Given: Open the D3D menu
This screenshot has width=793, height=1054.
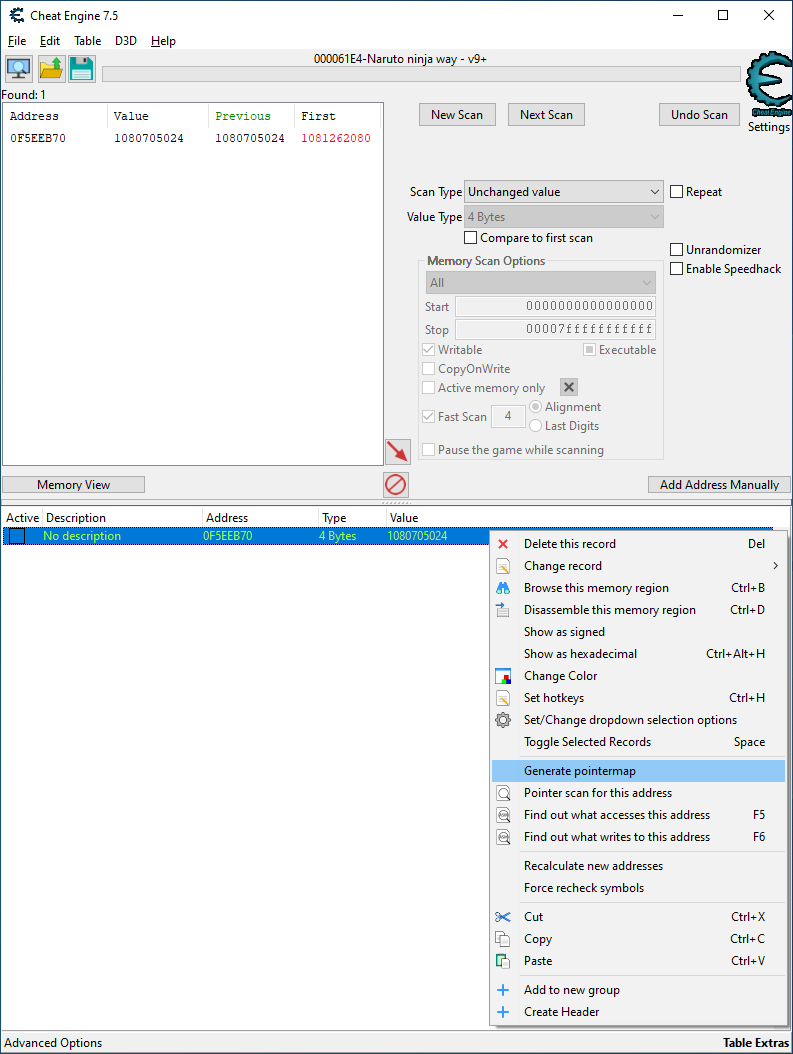Looking at the screenshot, I should [126, 41].
